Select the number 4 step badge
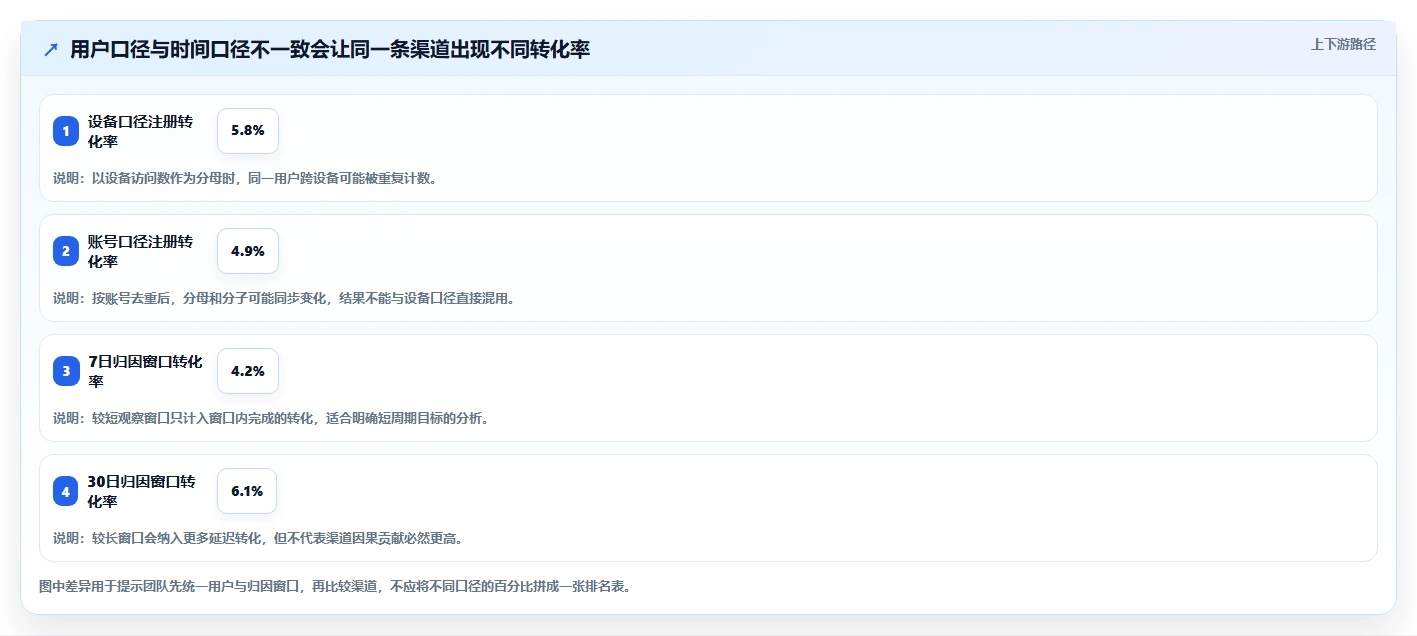This screenshot has height=636, width=1417. coord(66,491)
